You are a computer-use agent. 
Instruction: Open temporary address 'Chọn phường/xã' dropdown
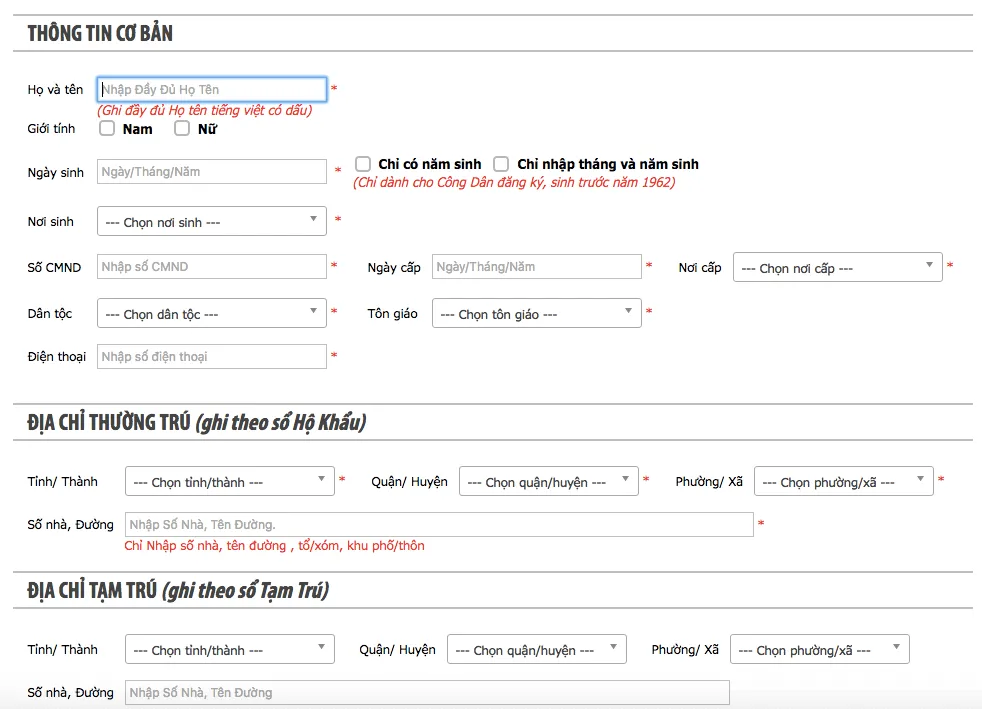tap(819, 649)
